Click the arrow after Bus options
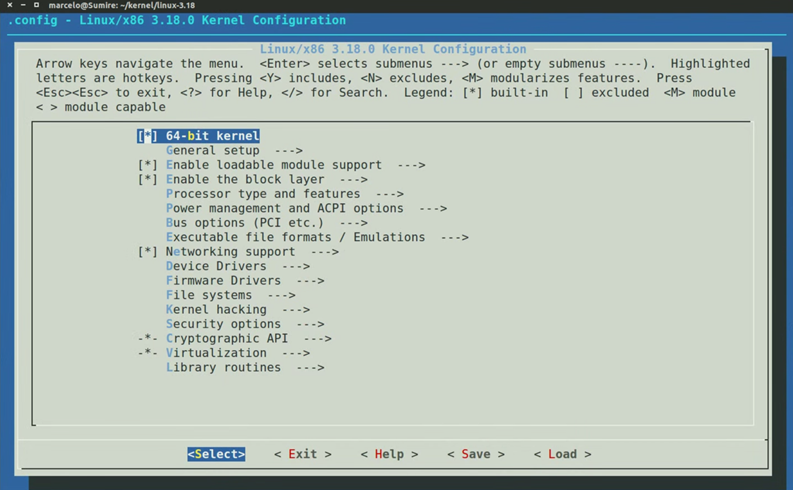Image resolution: width=793 pixels, height=490 pixels. (354, 223)
